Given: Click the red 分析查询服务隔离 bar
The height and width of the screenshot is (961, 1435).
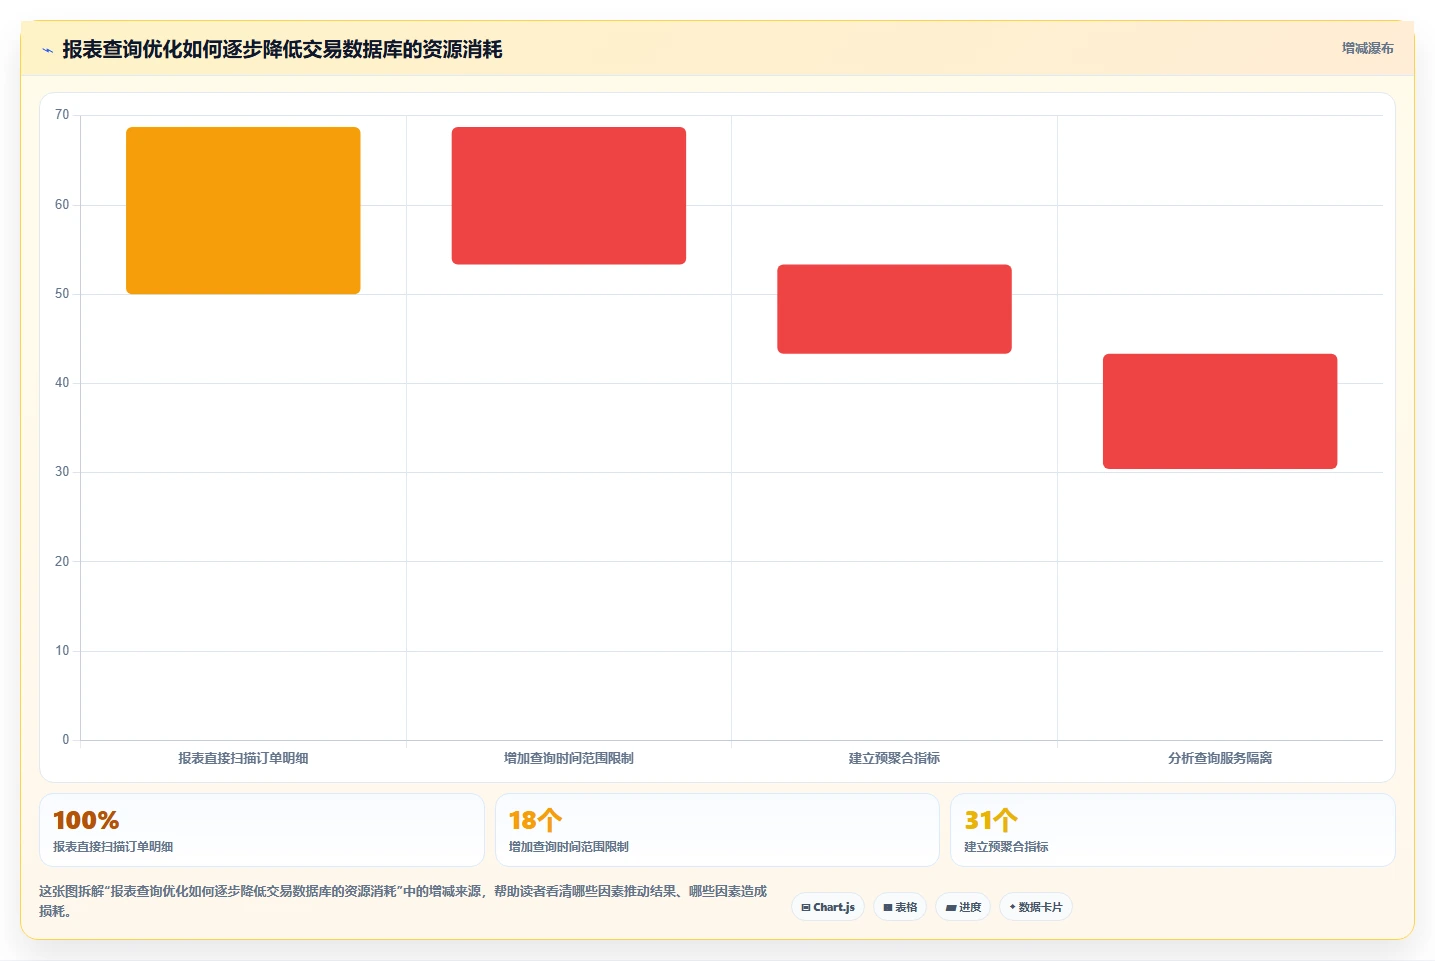Looking at the screenshot, I should coord(1220,411).
